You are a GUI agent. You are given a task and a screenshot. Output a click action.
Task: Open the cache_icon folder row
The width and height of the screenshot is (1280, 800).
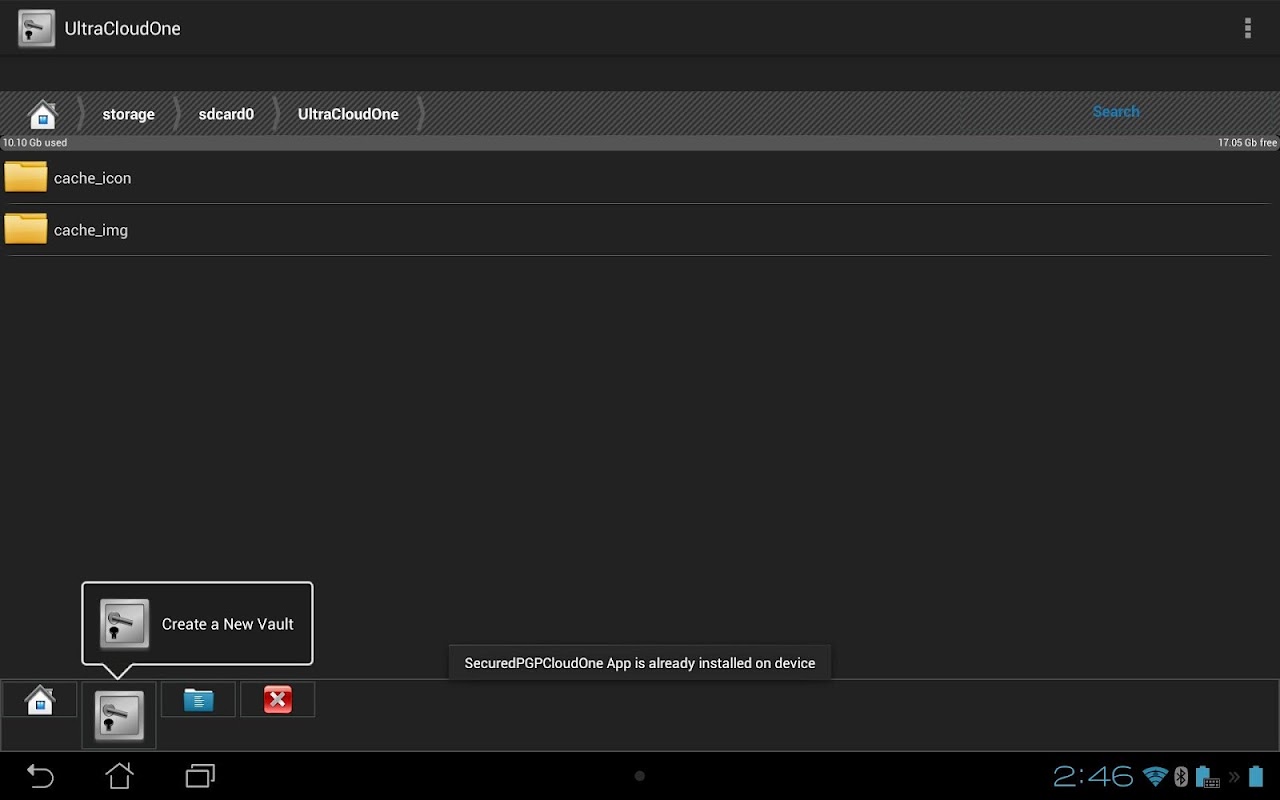pos(640,178)
